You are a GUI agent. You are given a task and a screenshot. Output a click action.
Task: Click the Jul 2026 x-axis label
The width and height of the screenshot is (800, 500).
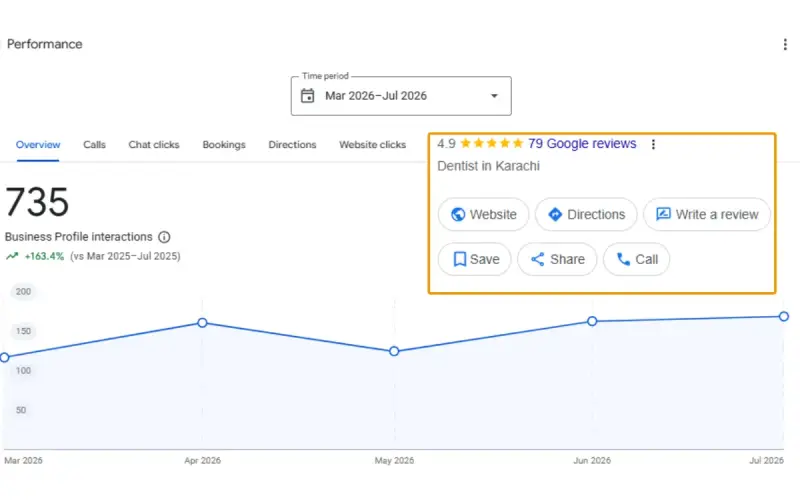click(766, 461)
